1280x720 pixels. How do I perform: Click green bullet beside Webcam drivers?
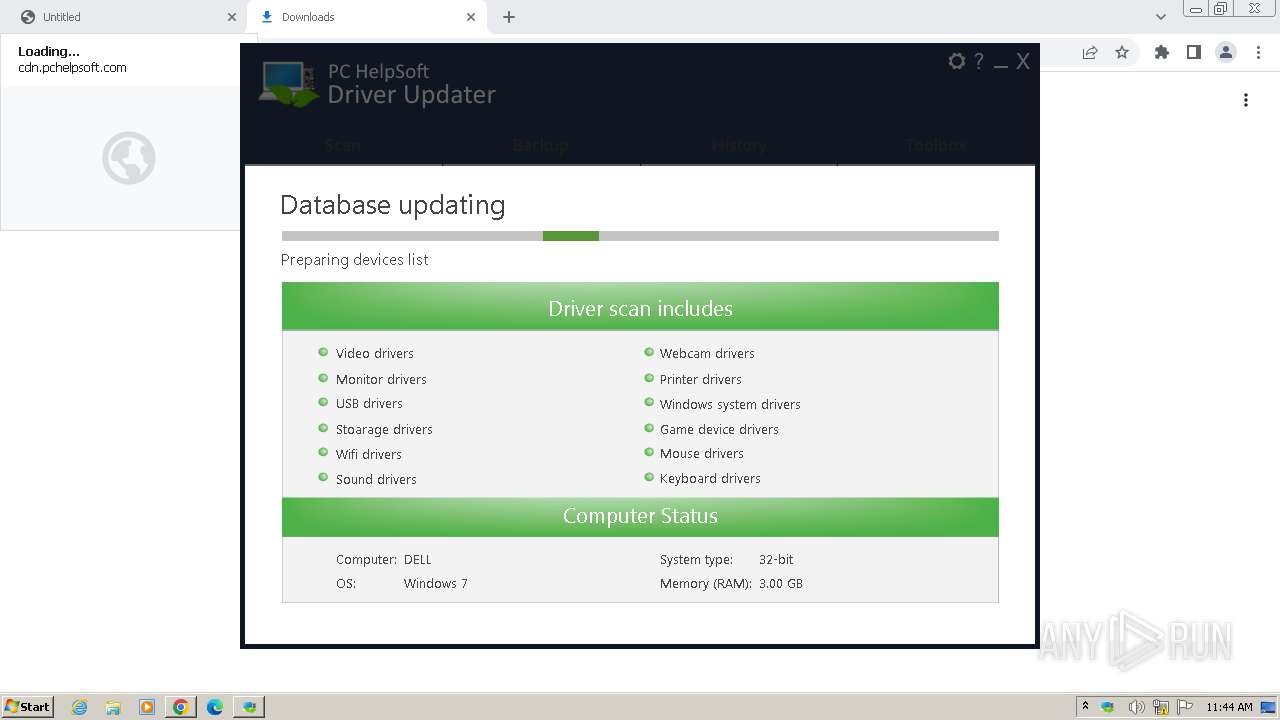coord(649,352)
